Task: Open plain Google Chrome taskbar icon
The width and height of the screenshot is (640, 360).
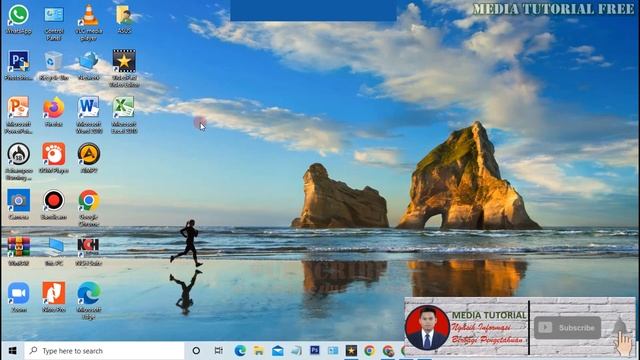Action: coord(370,351)
